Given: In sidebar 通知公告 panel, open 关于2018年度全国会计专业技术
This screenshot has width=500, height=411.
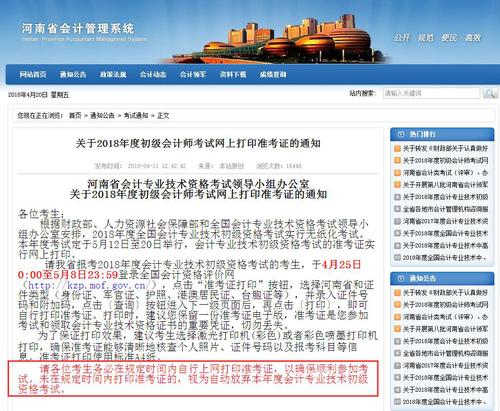Looking at the screenshot, I should [x=445, y=377].
